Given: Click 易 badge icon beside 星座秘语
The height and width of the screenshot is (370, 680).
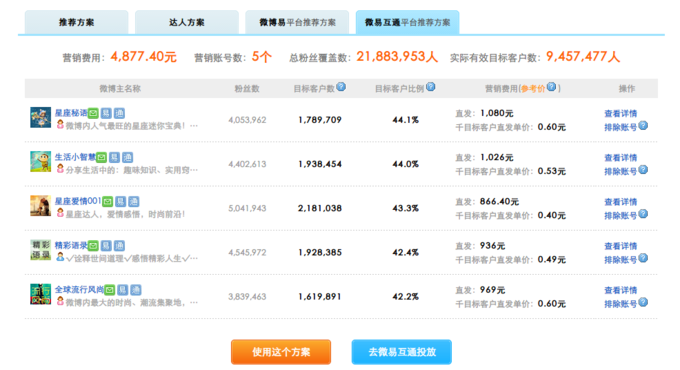Looking at the screenshot, I should [x=106, y=114].
